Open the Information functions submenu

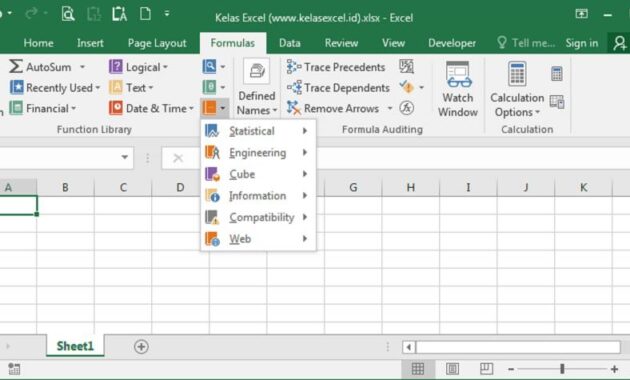click(x=258, y=196)
